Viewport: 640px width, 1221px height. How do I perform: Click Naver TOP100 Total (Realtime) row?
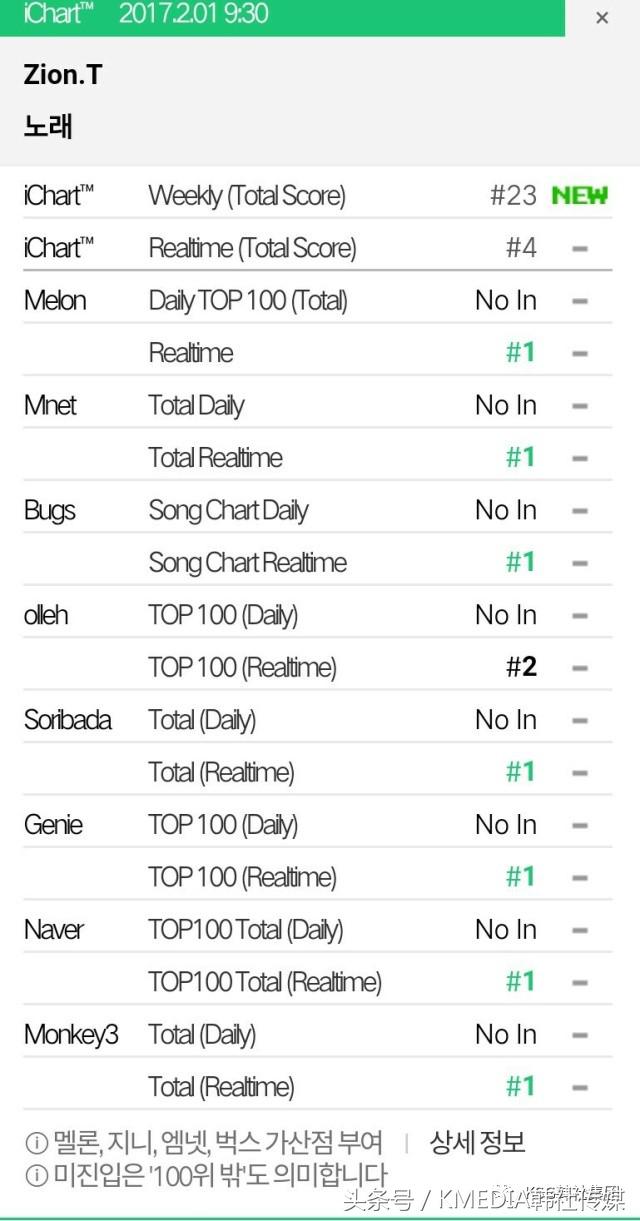pyautogui.click(x=265, y=982)
